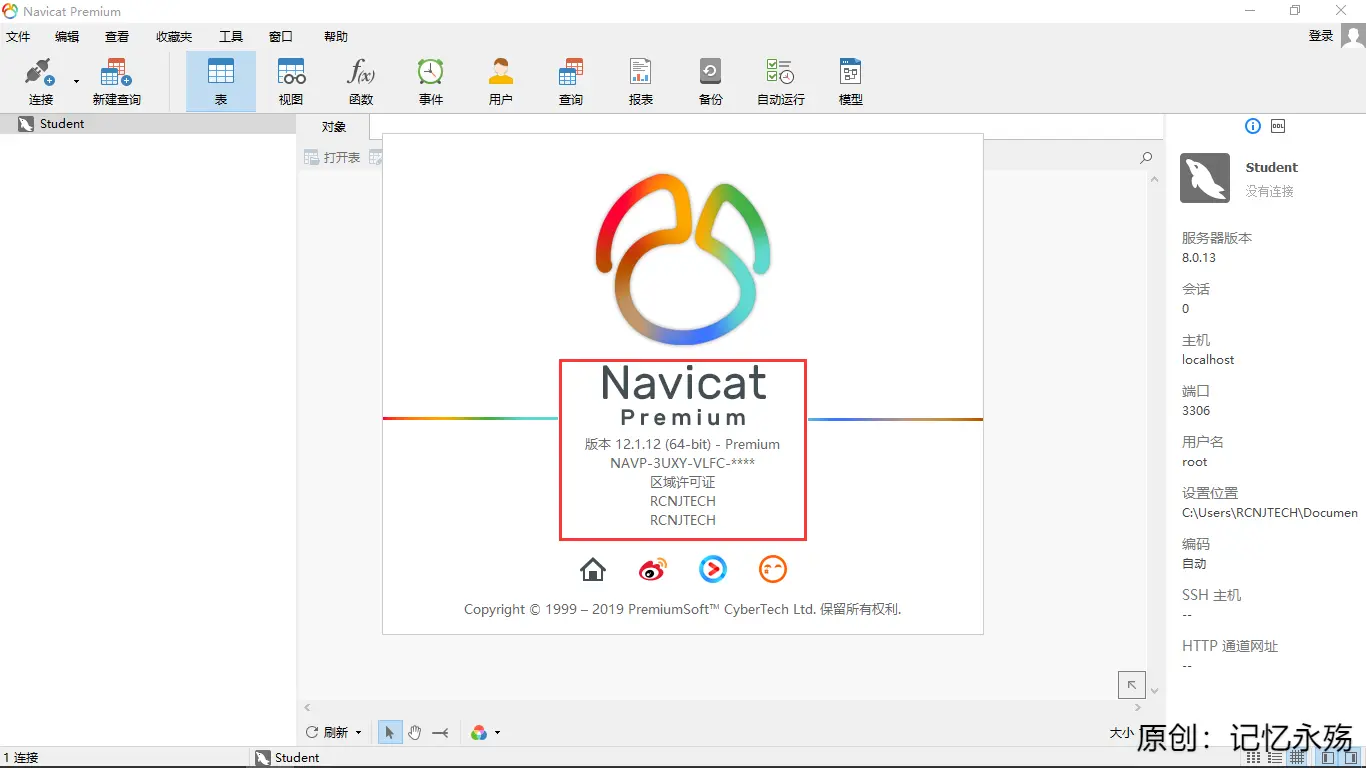Open the 查询 (Query) toolbar icon
The image size is (1366, 768).
[x=571, y=82]
